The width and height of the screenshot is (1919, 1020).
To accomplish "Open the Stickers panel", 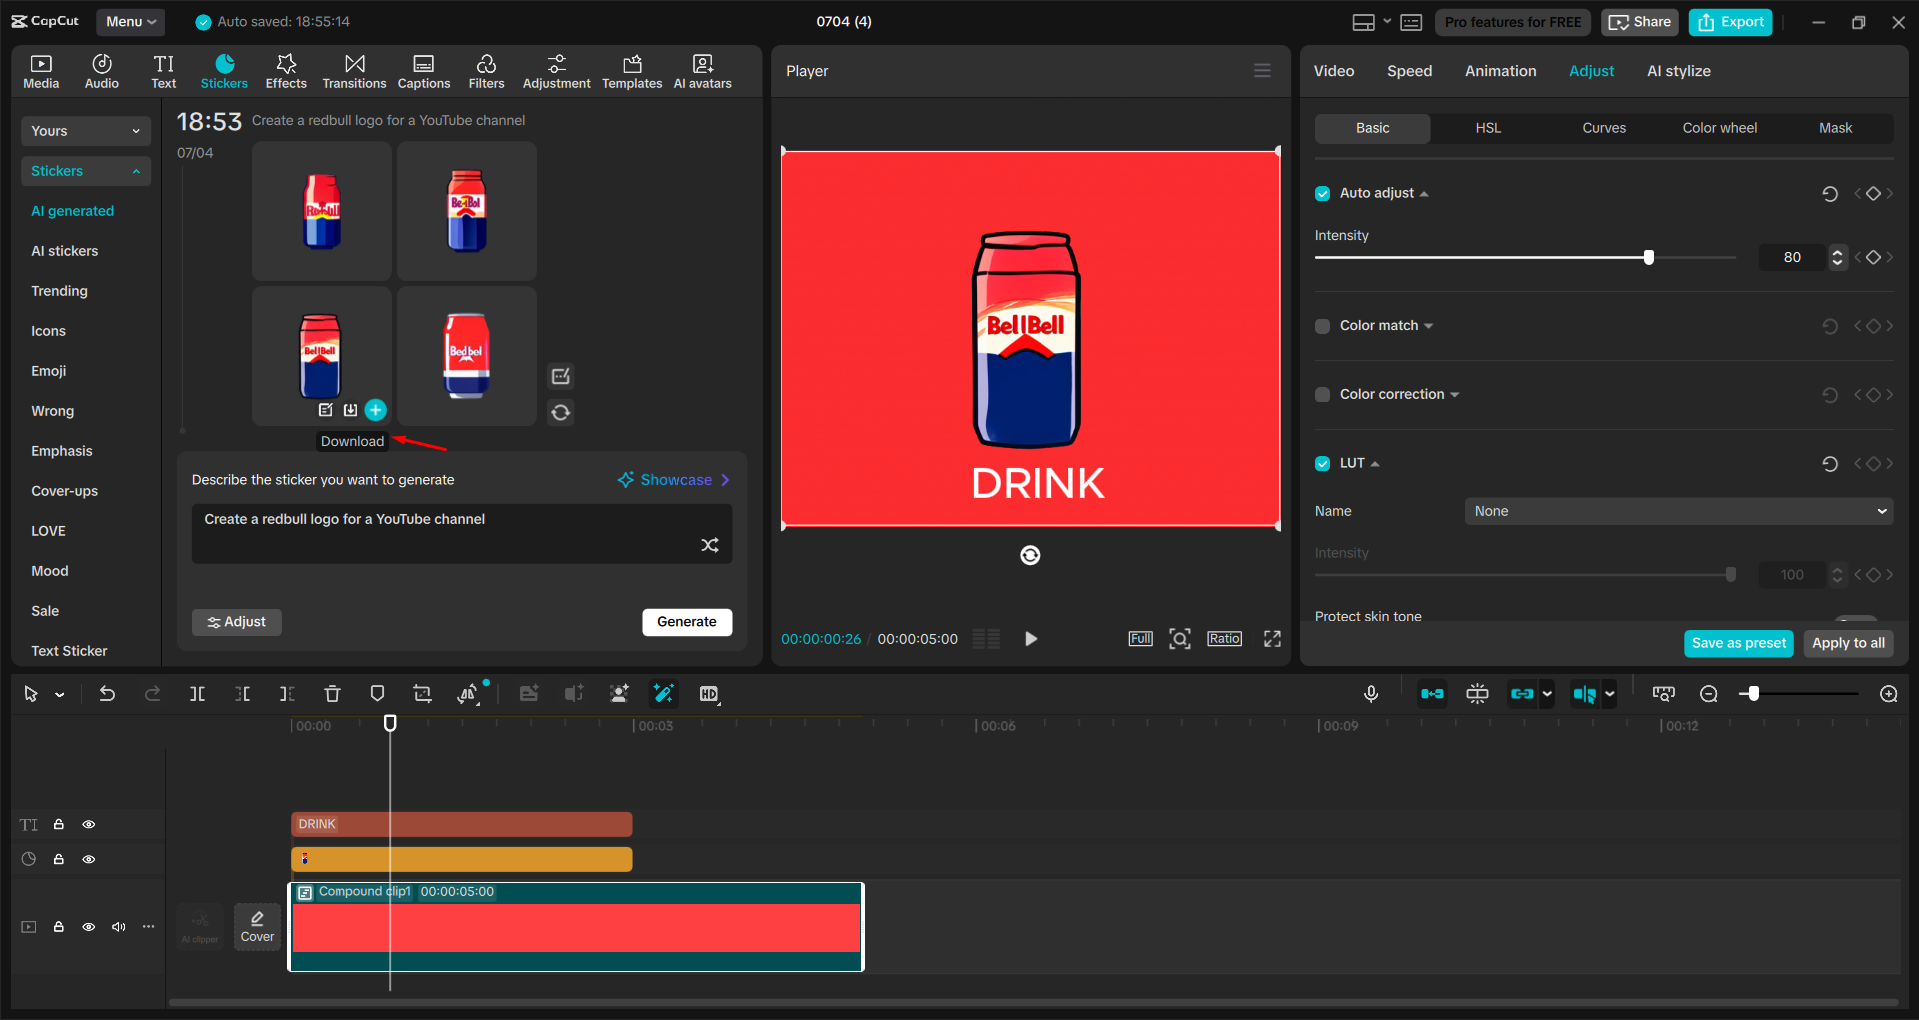I will tap(224, 70).
